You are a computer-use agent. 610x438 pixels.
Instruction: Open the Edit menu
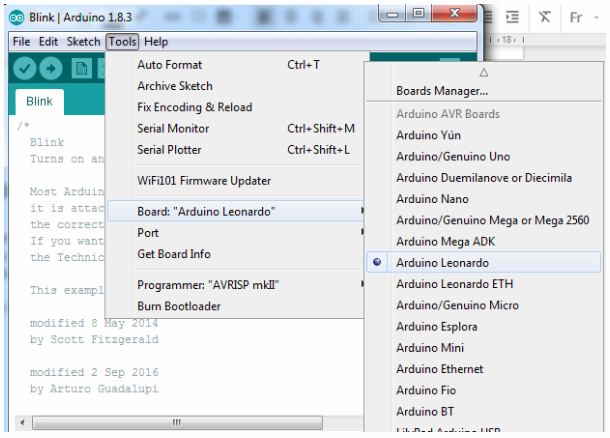[x=48, y=42]
